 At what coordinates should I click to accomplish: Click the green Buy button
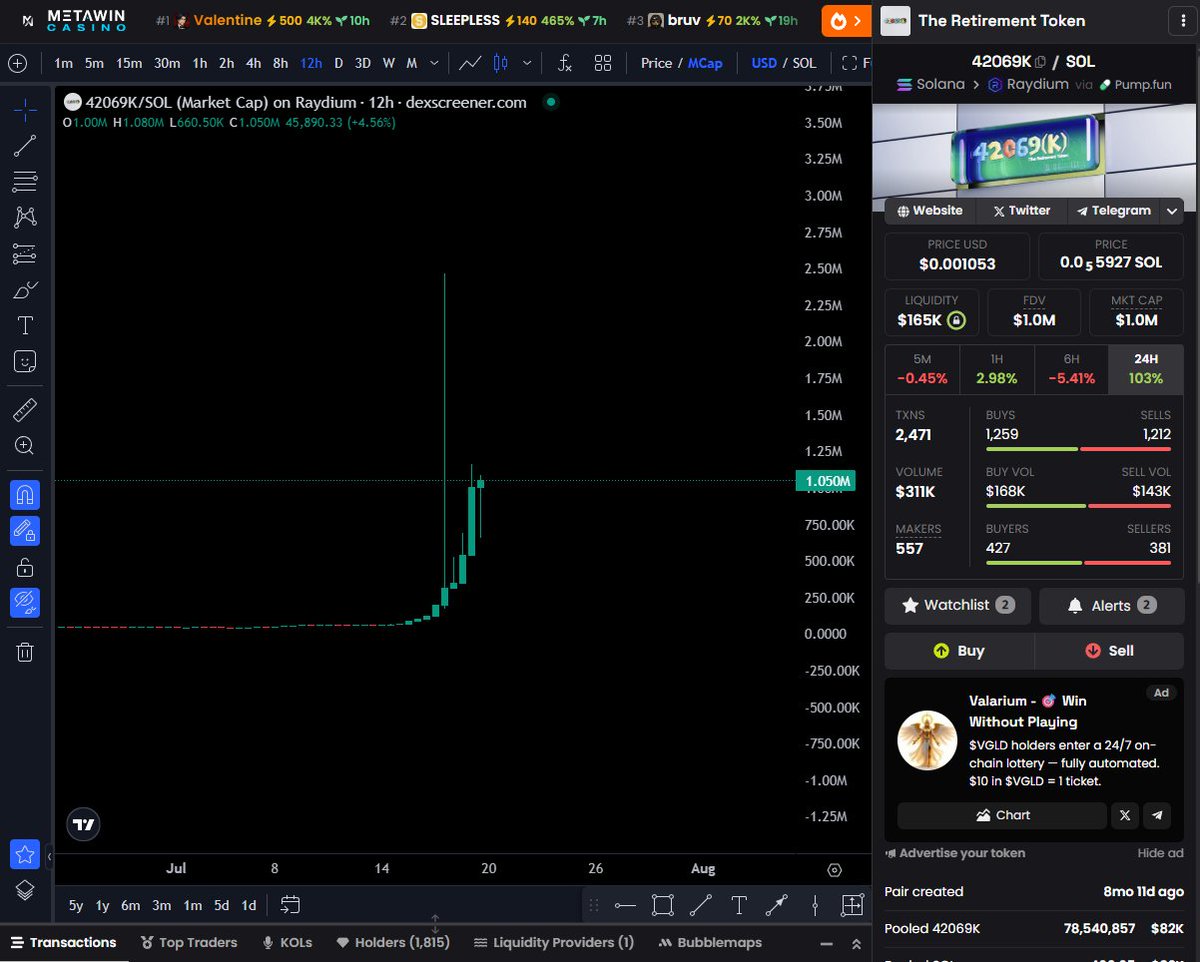point(959,650)
